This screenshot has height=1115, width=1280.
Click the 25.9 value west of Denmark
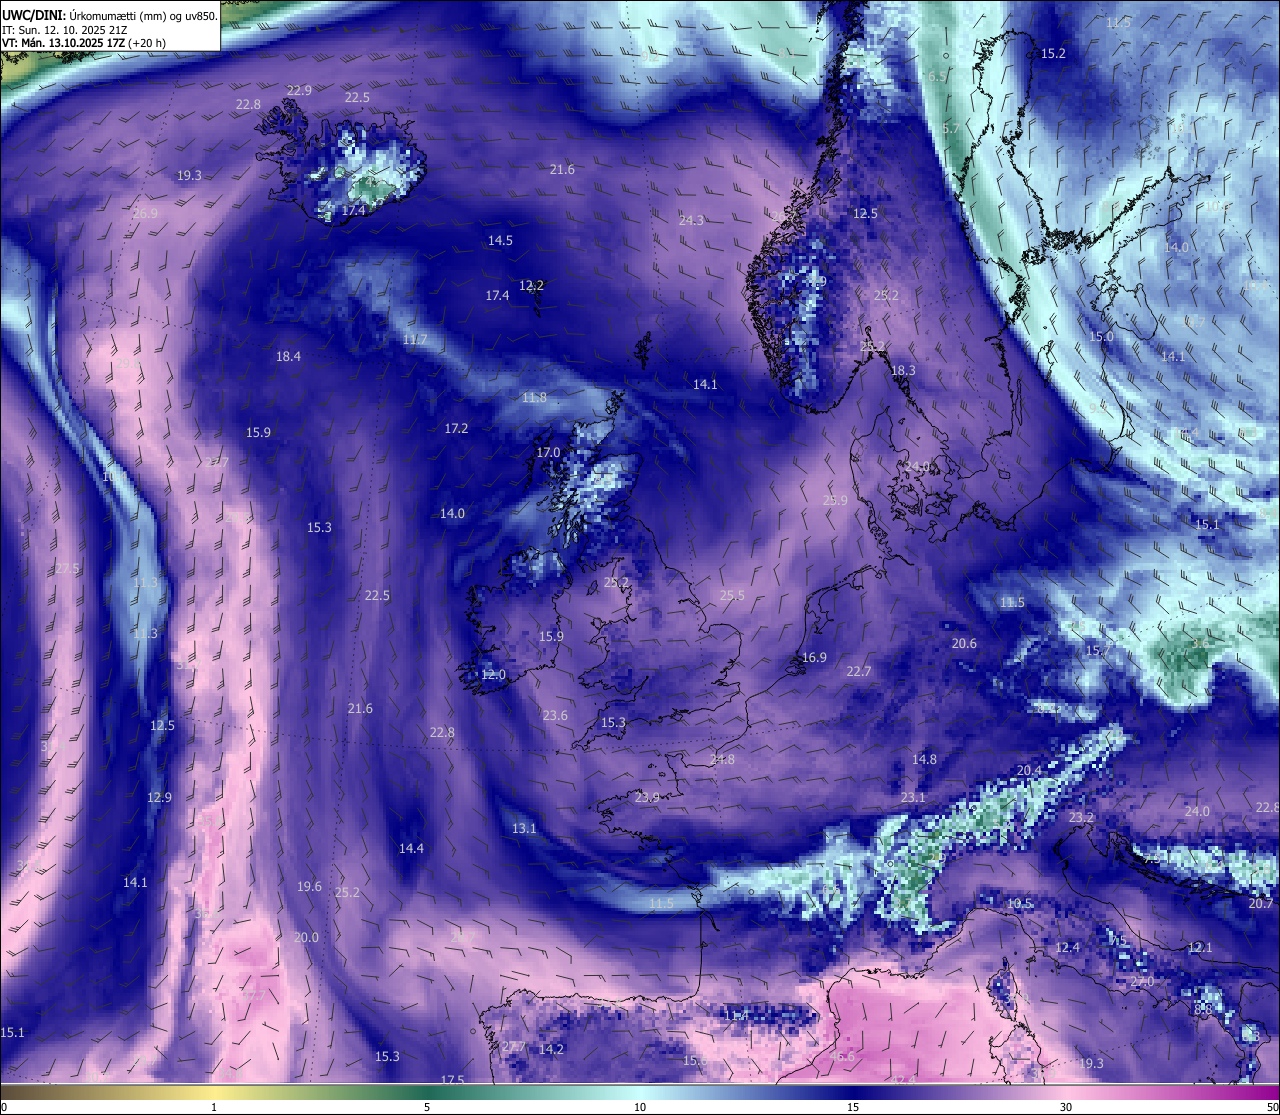point(835,500)
